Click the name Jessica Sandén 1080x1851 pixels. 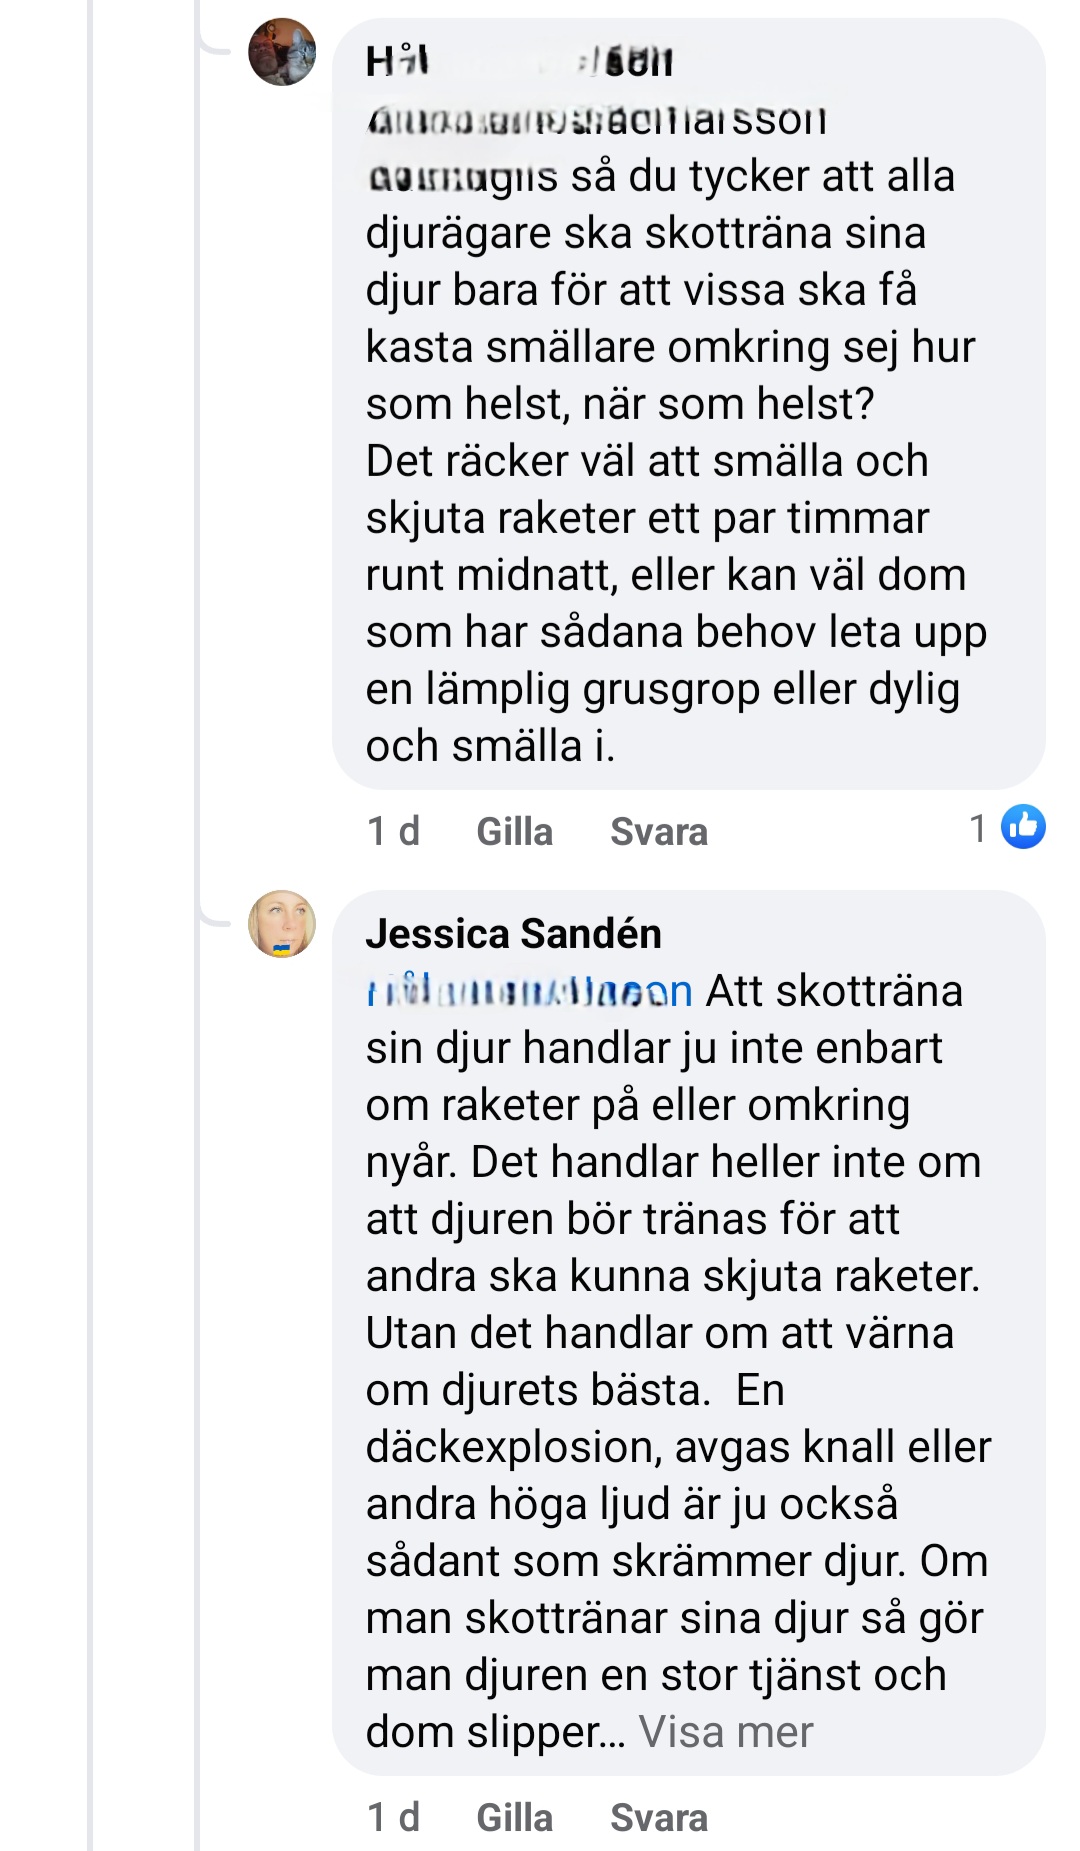513,934
